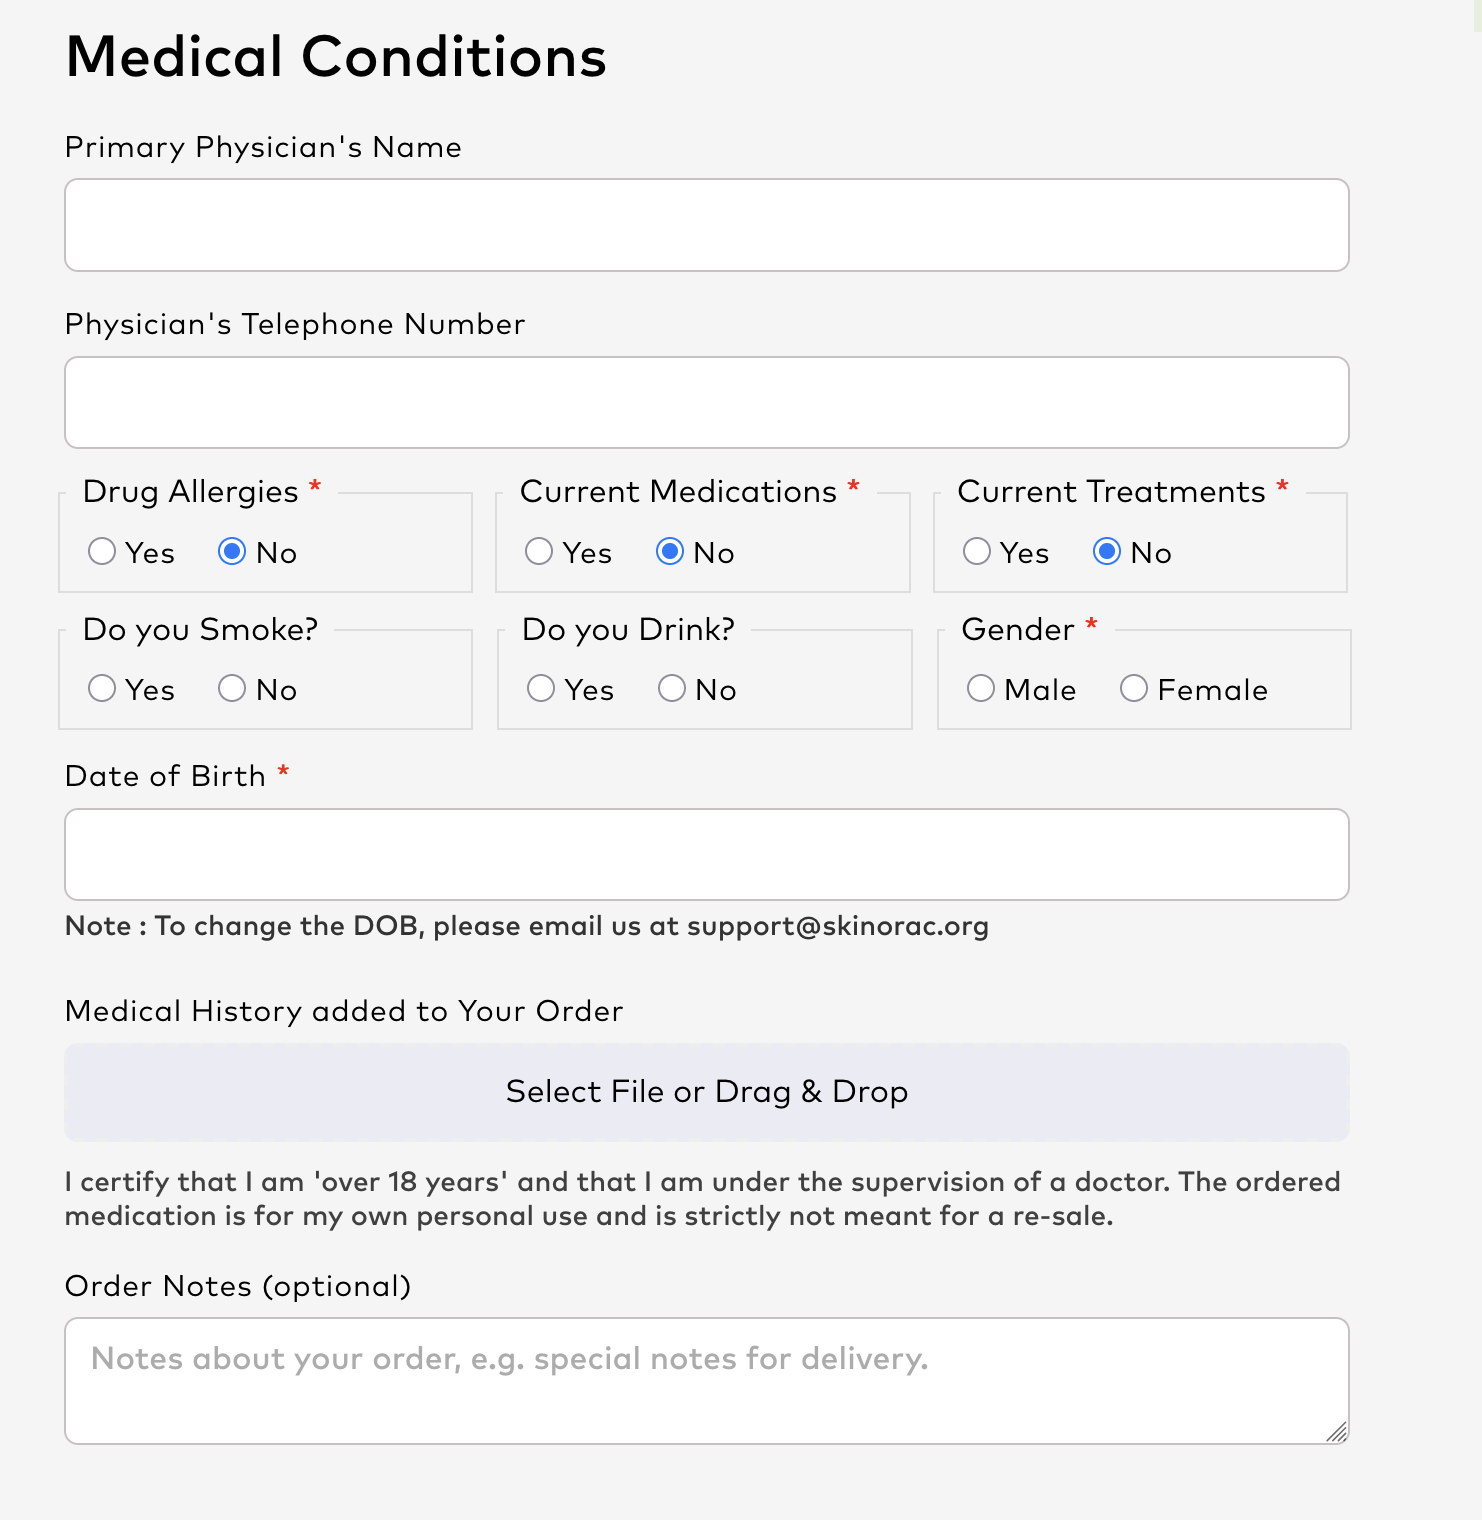Select No for Do you Drink
Screen dimensions: 1482x1520
[x=672, y=689]
